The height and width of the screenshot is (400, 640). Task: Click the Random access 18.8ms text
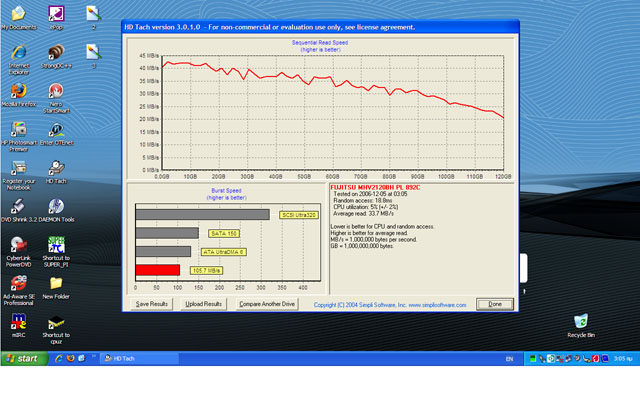[362, 200]
